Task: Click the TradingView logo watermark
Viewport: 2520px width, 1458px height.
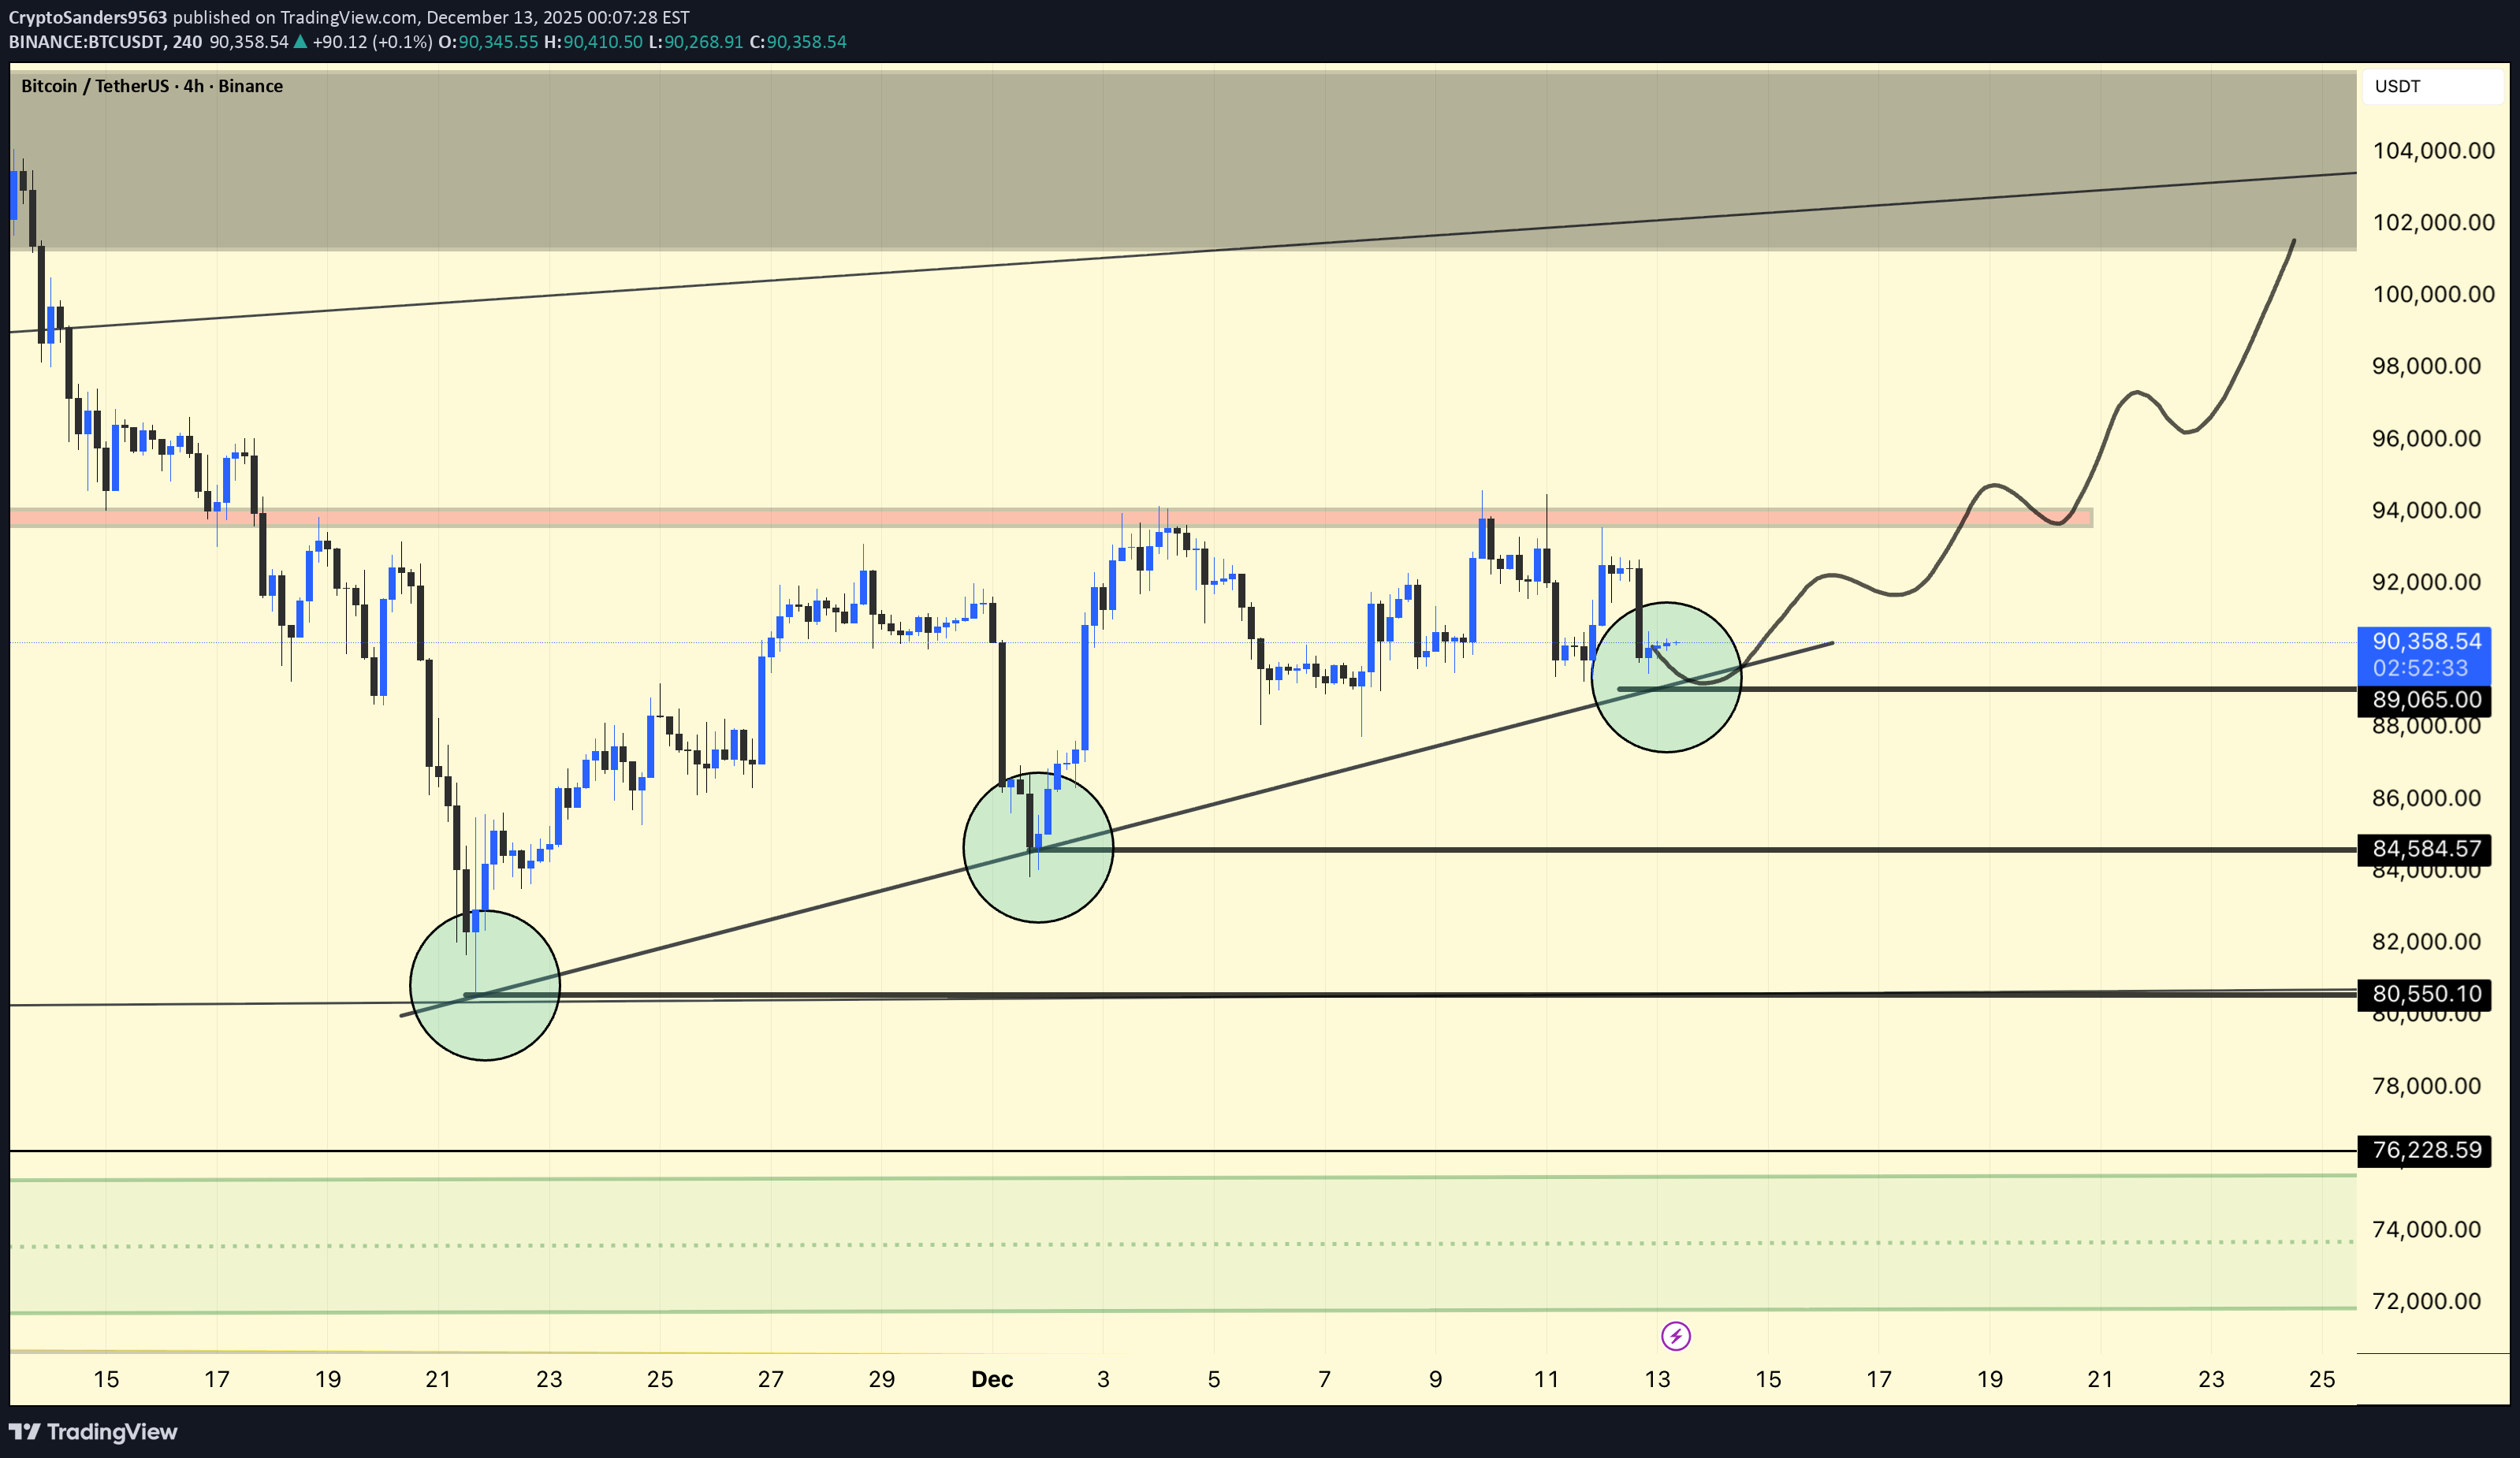Action: point(93,1431)
